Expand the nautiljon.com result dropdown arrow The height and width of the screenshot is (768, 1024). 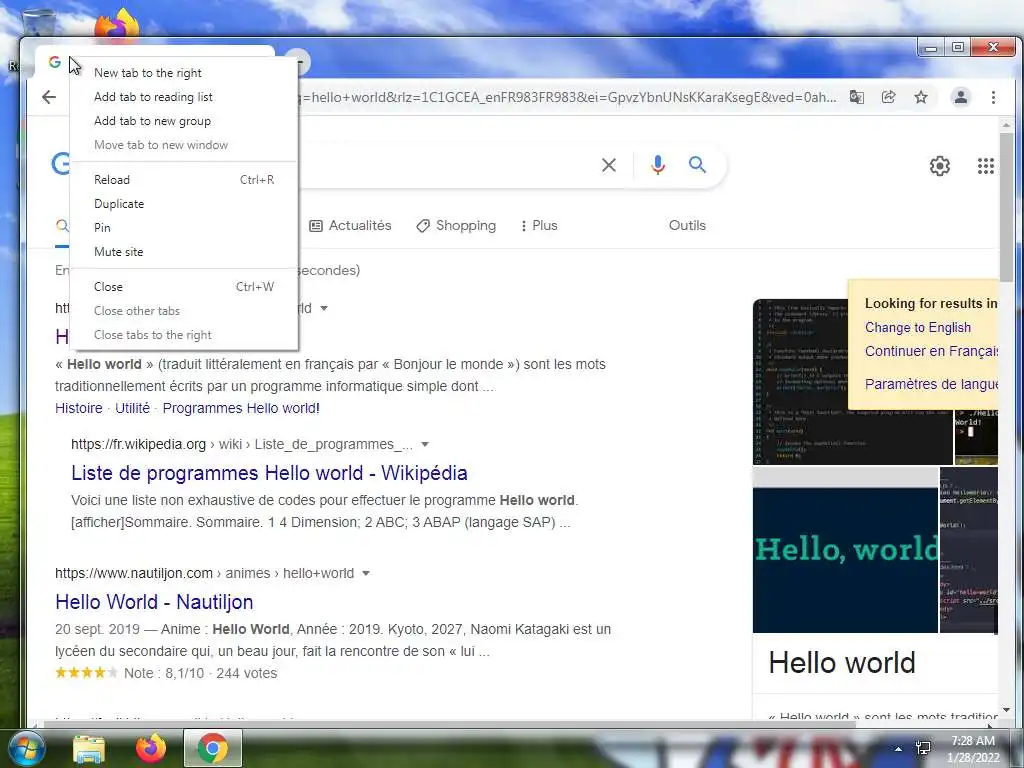[x=366, y=573]
